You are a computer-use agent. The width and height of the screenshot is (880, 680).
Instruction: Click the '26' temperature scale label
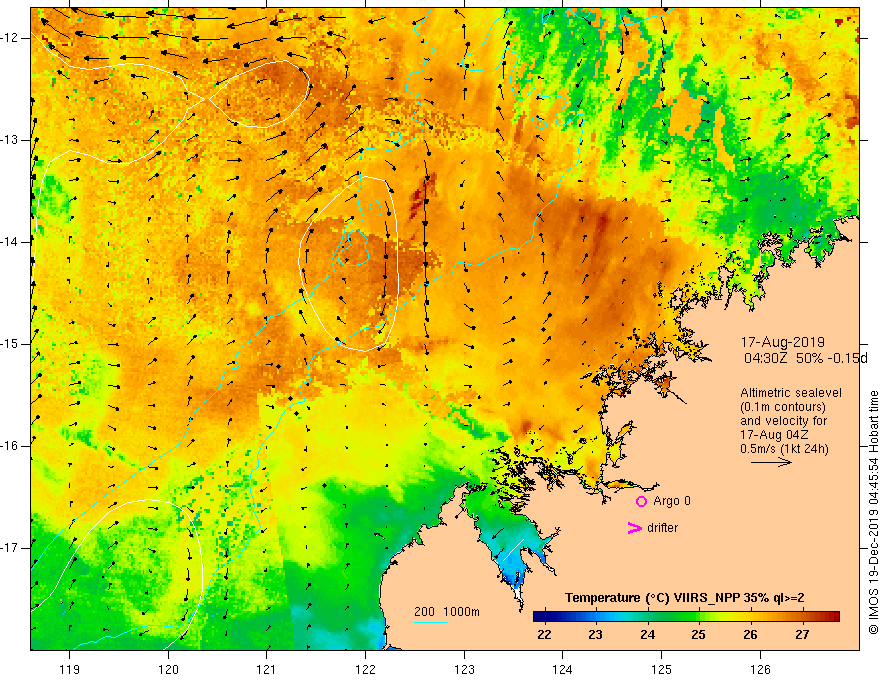[x=750, y=635]
